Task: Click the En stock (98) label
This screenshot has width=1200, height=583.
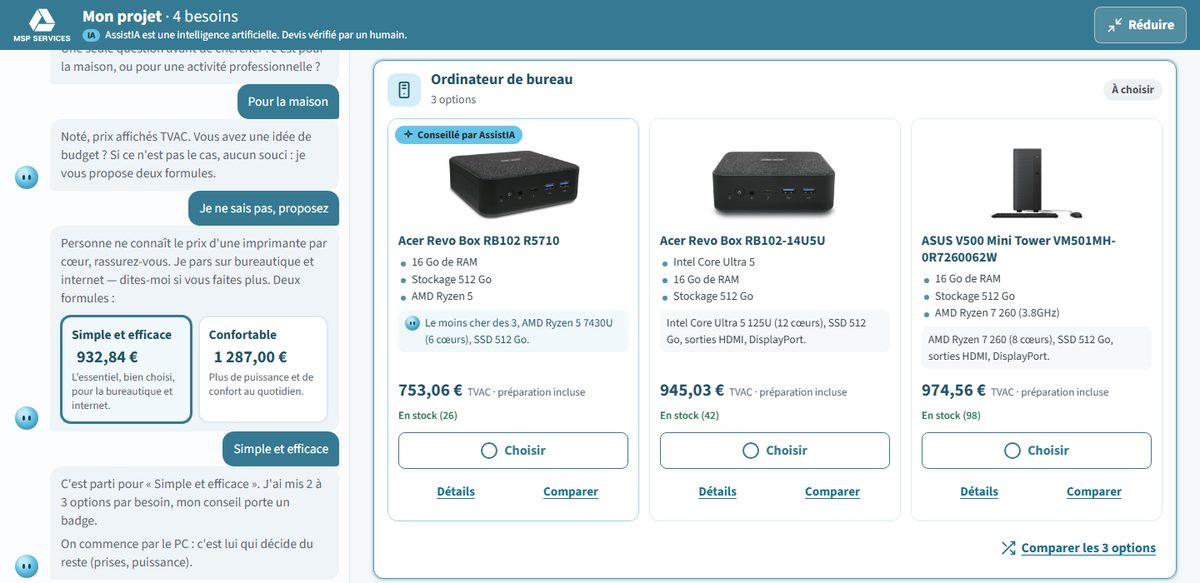Action: pyautogui.click(x=951, y=415)
